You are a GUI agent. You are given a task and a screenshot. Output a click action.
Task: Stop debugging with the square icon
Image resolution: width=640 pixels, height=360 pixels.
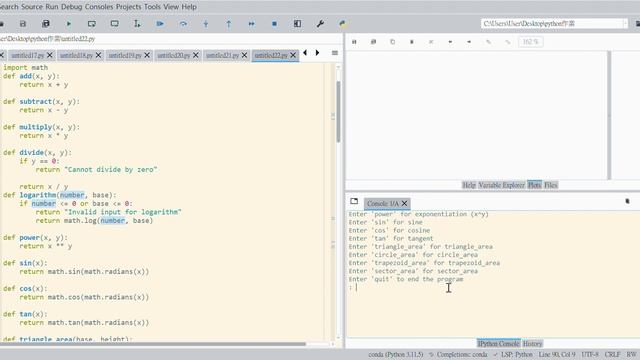(274, 24)
